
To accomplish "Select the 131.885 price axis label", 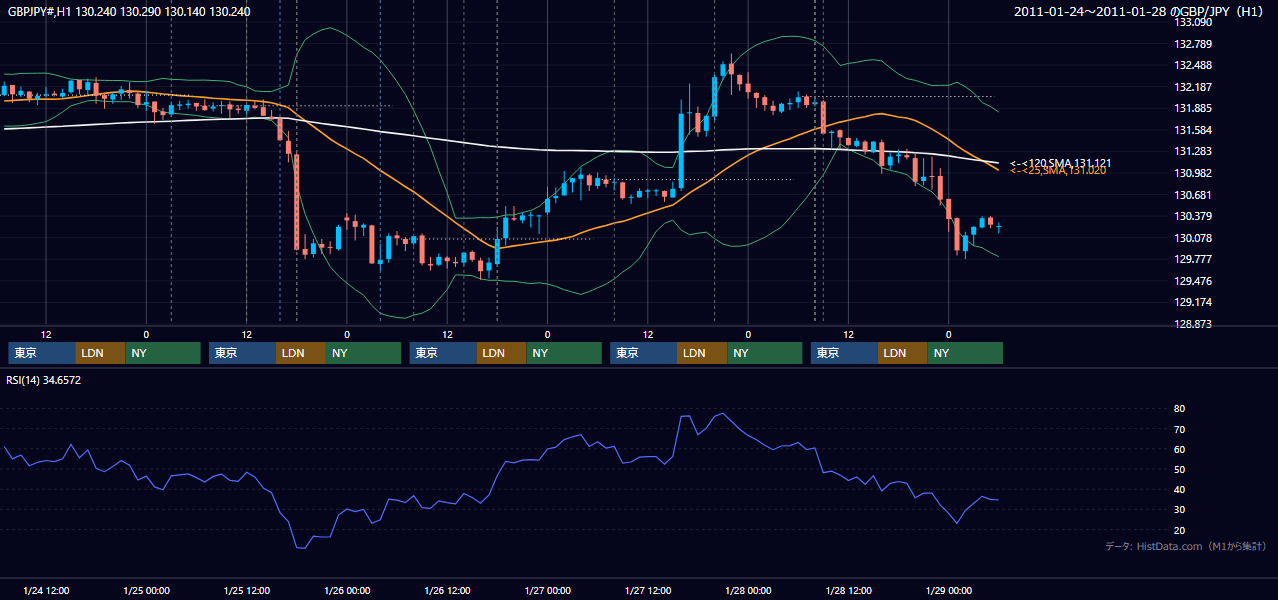I will (x=1194, y=108).
